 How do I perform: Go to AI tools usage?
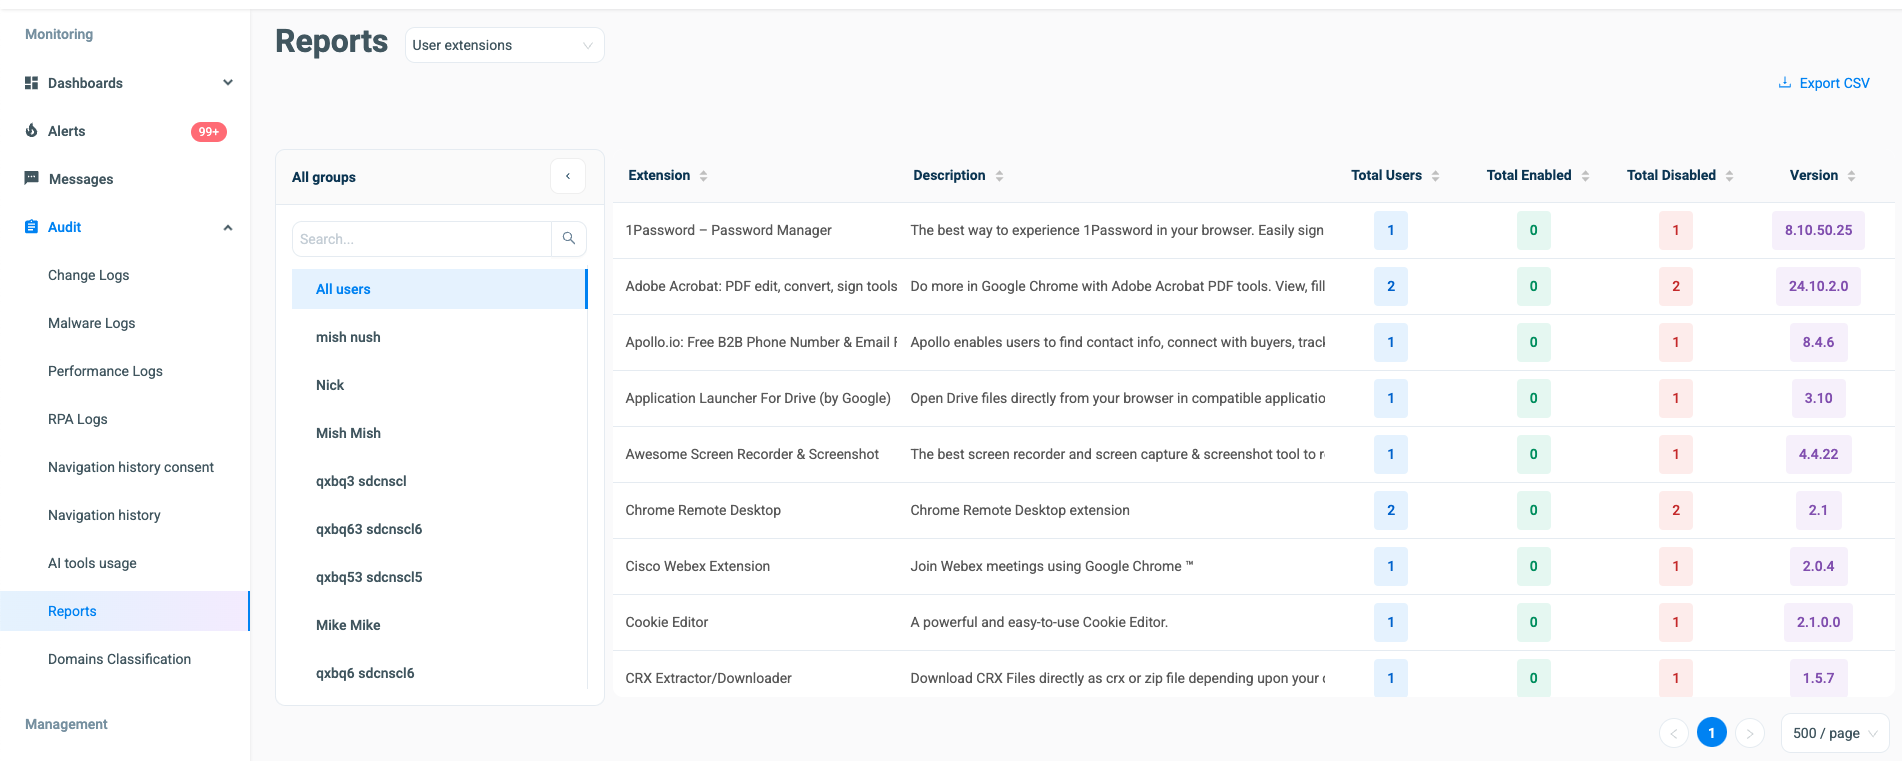pos(92,563)
